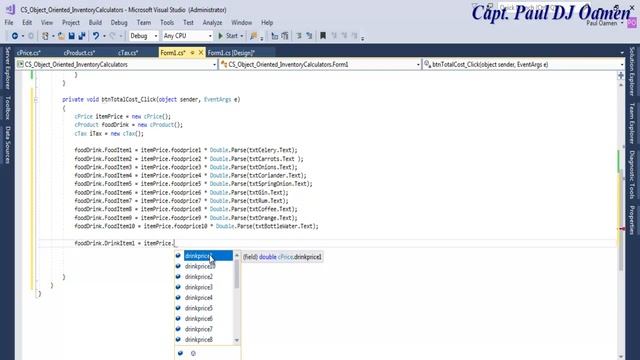Select drinkprice6 in IntelliSense list
Viewport: 640px width, 360px height.
click(204, 319)
